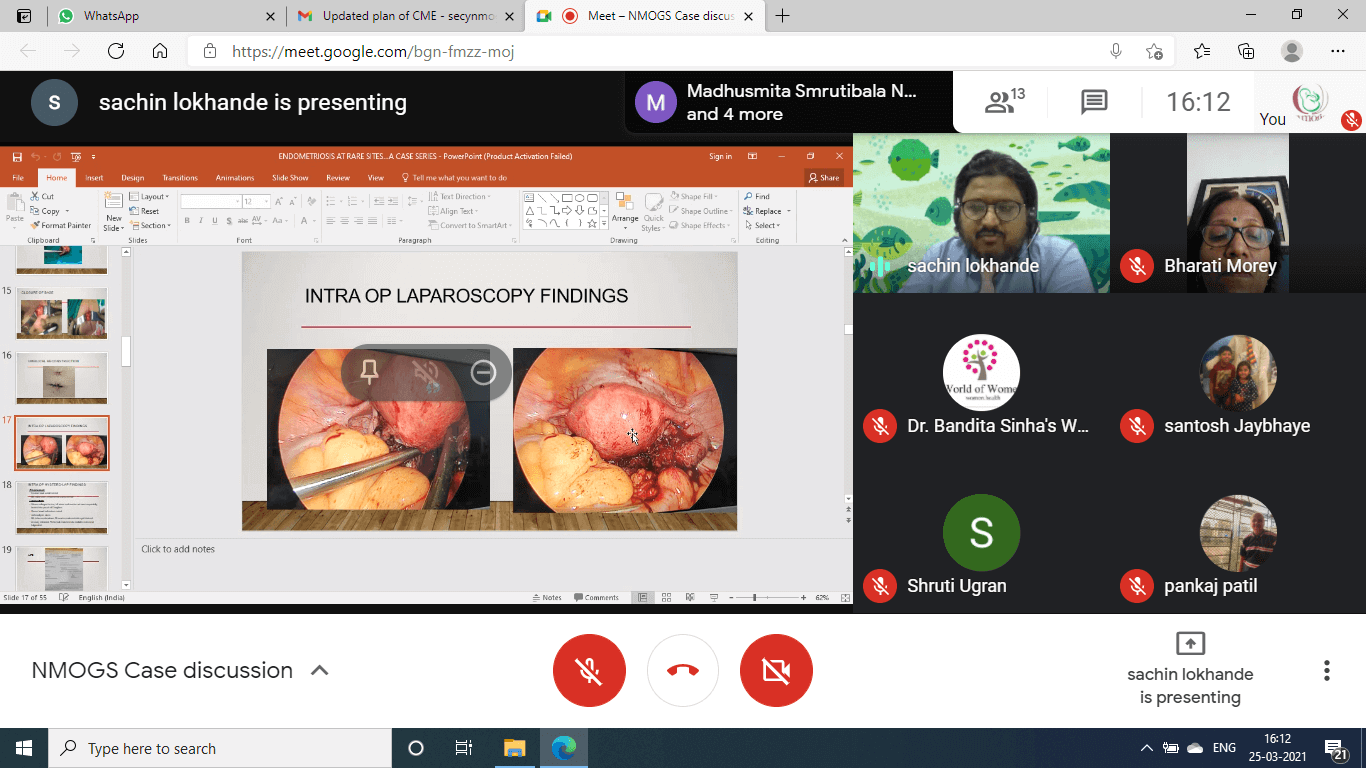The image size is (1366, 768).
Task: Expand NMOGS Case discussion meeting details
Action: click(x=320, y=671)
